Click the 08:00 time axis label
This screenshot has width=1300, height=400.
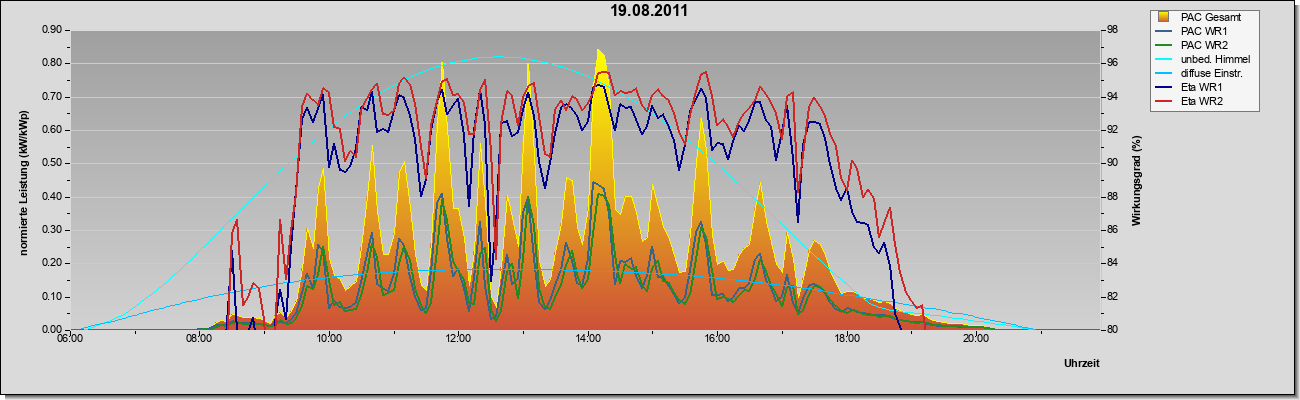tap(199, 339)
